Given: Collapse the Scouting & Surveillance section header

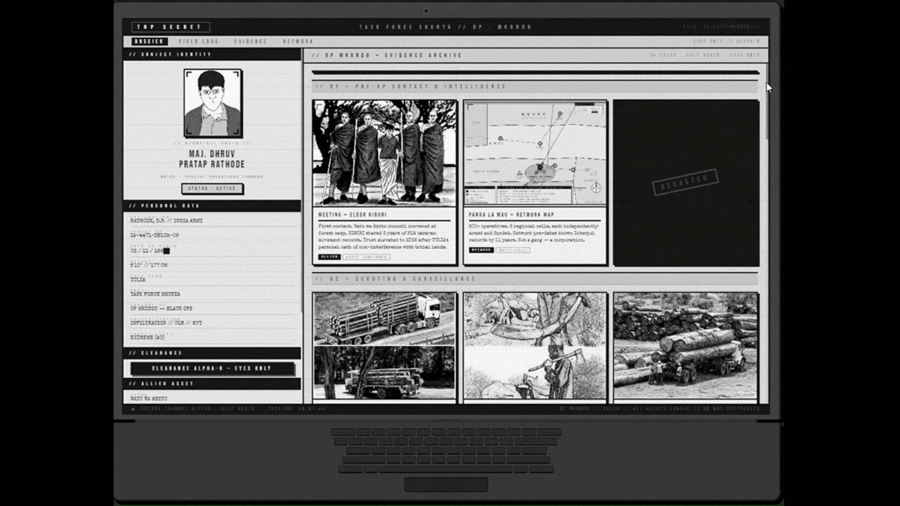Looking at the screenshot, I should (535, 279).
